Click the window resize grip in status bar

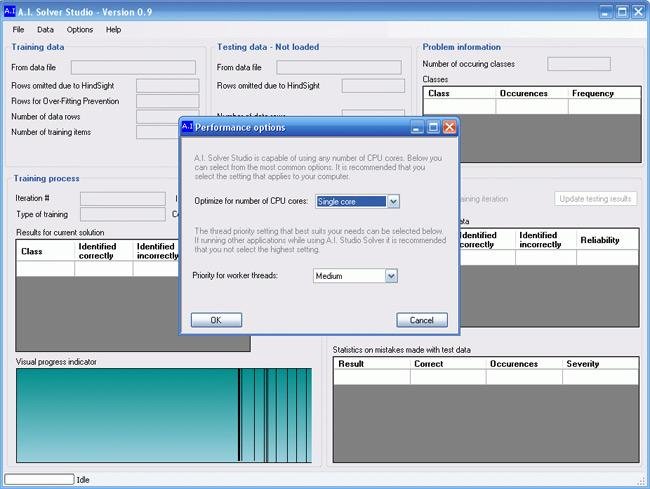pyautogui.click(x=642, y=481)
